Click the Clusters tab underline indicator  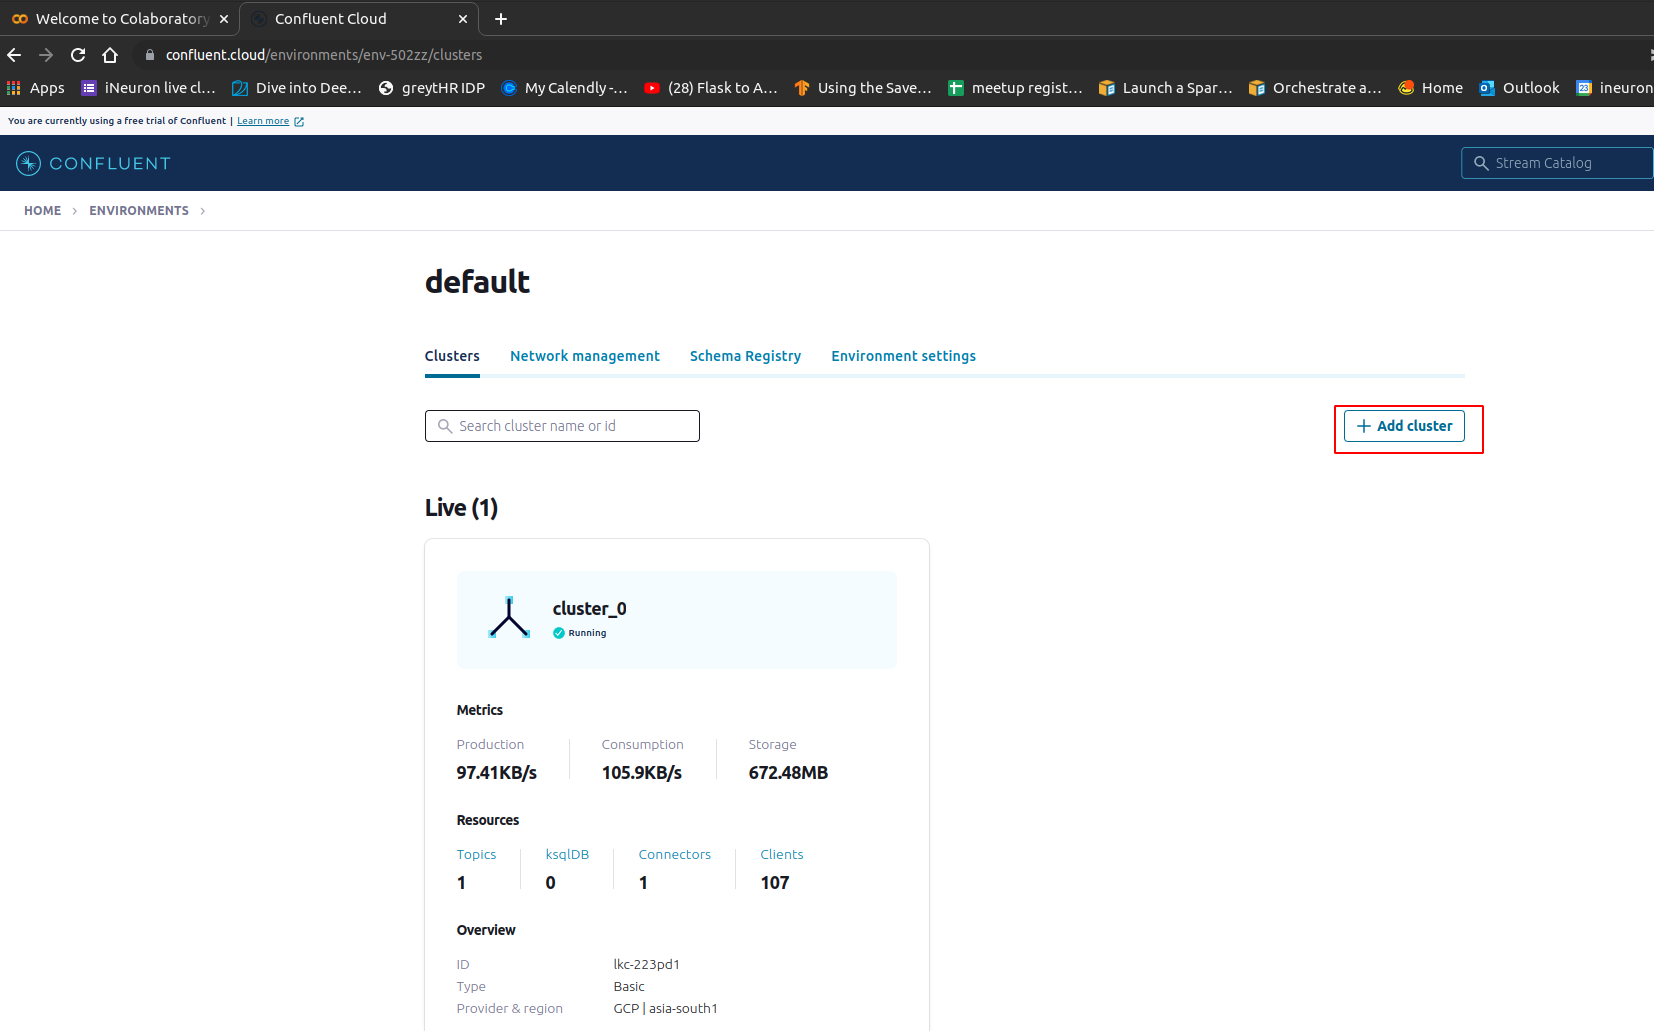[452, 375]
